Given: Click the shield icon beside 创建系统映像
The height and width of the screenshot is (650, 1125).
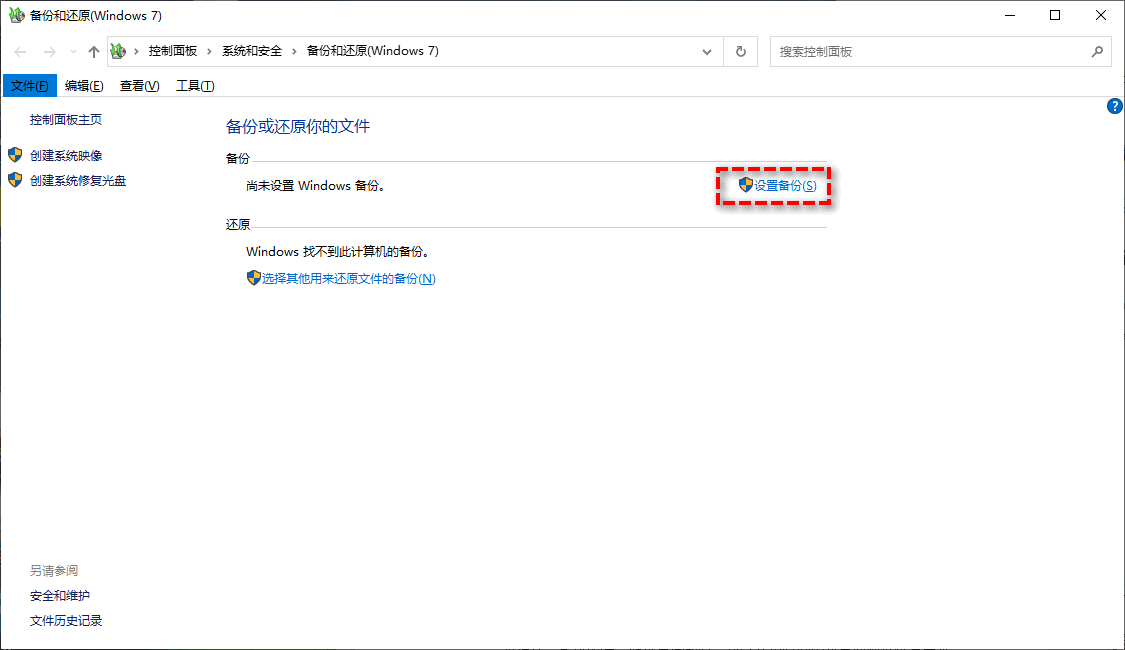Looking at the screenshot, I should pos(15,155).
